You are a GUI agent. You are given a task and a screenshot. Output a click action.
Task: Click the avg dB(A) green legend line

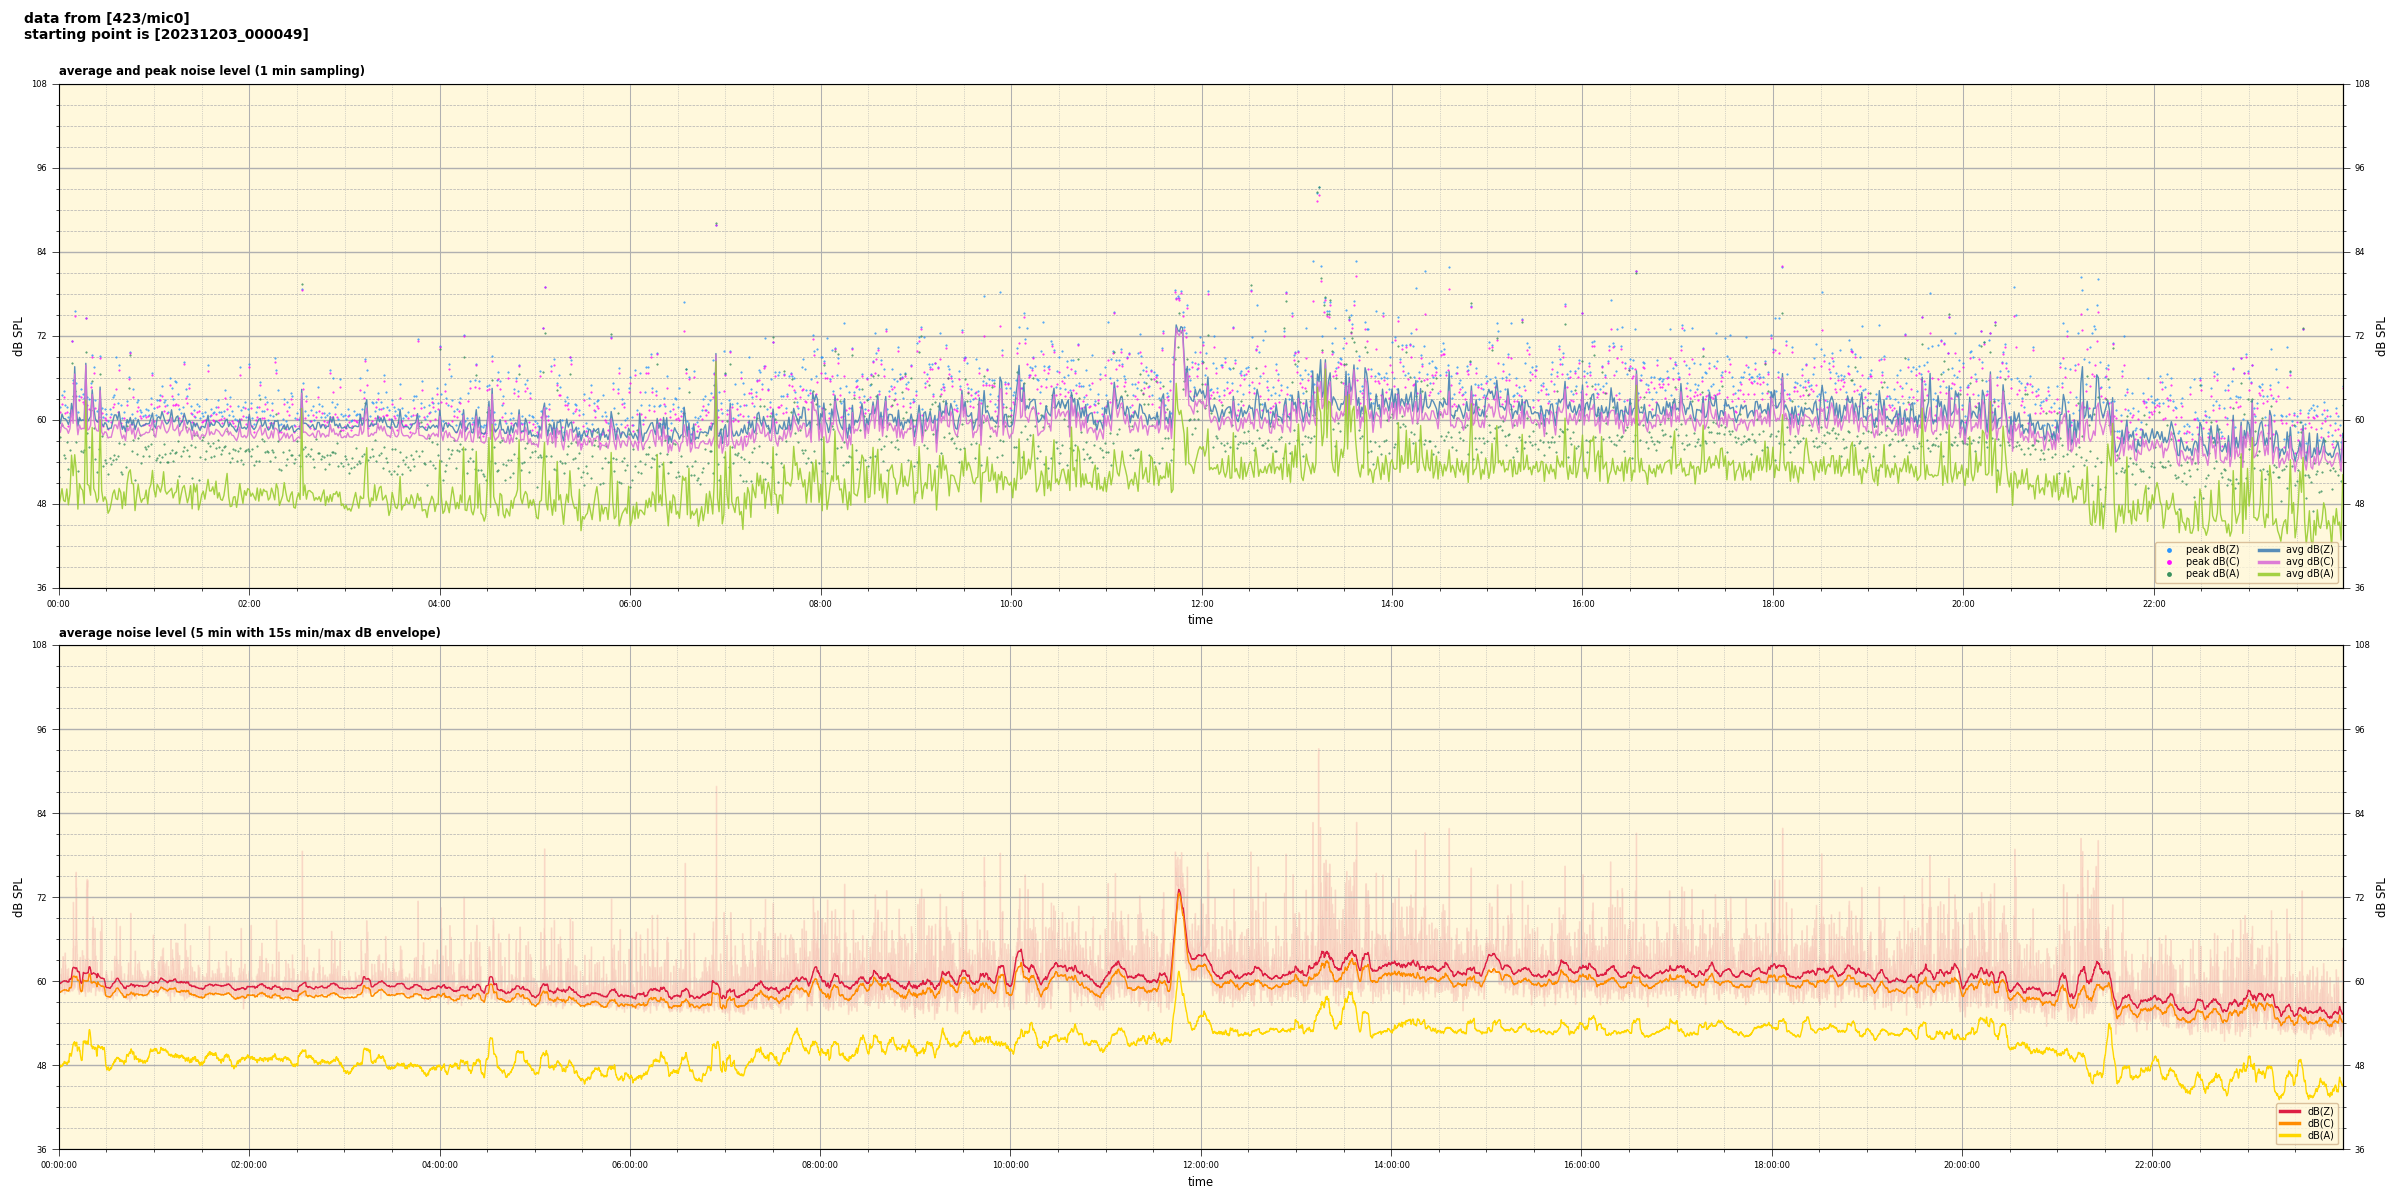(2269, 574)
